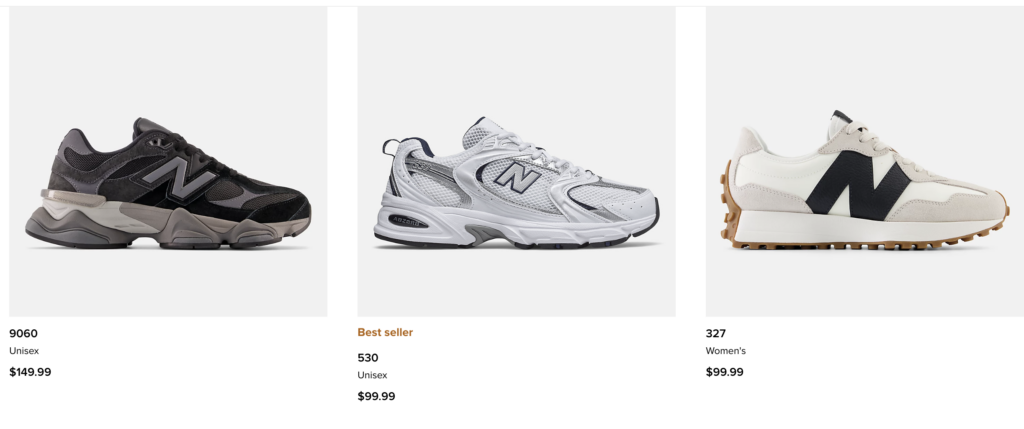Click the 9060 product name

point(23,333)
